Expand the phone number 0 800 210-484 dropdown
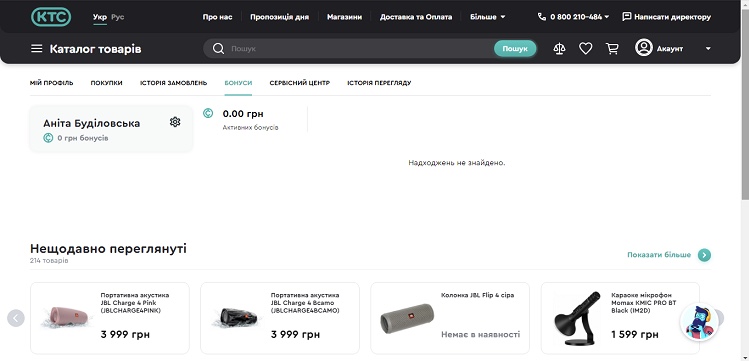Viewport: 749px width, 361px height. tap(573, 17)
